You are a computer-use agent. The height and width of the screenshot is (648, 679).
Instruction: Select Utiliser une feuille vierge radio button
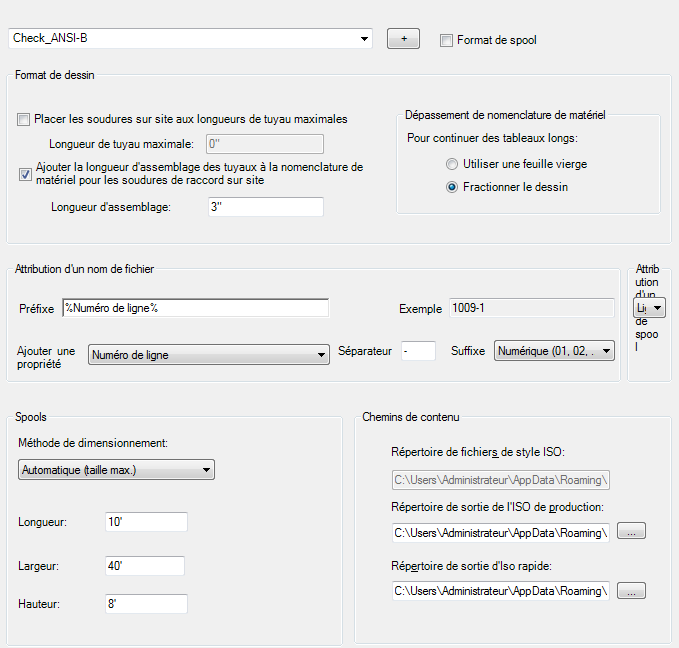pyautogui.click(x=452, y=163)
